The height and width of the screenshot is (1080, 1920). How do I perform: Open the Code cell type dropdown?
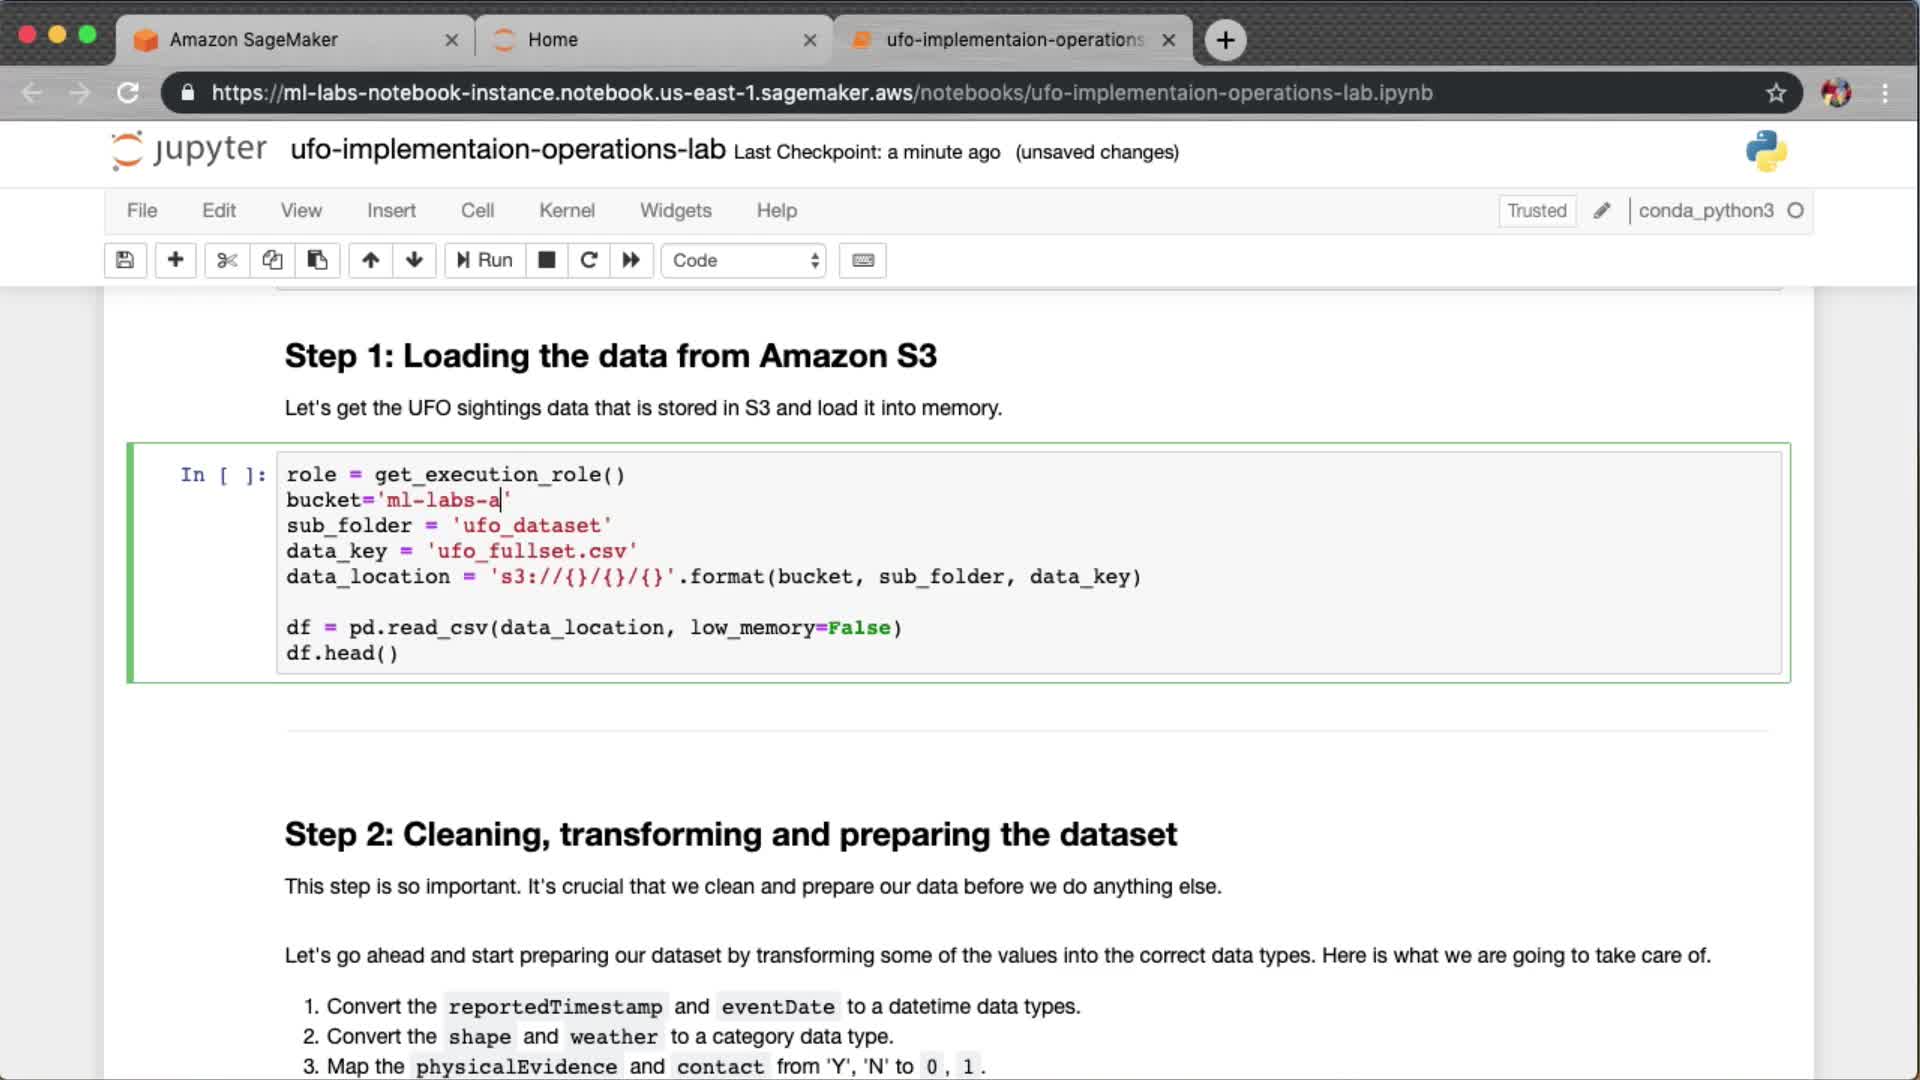click(744, 260)
